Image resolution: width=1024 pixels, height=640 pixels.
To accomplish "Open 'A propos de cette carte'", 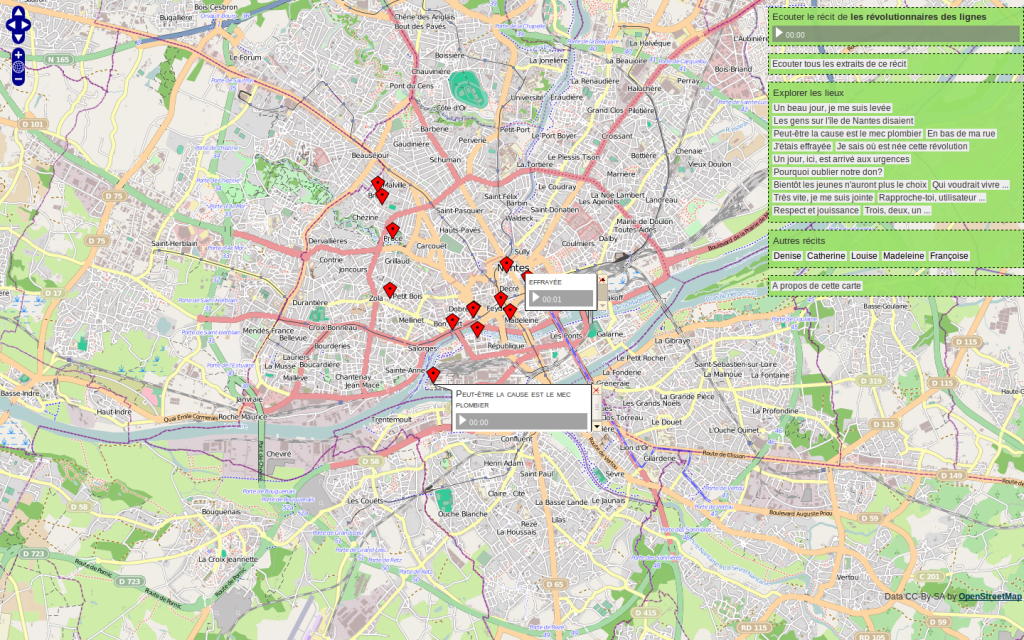I will coord(817,286).
